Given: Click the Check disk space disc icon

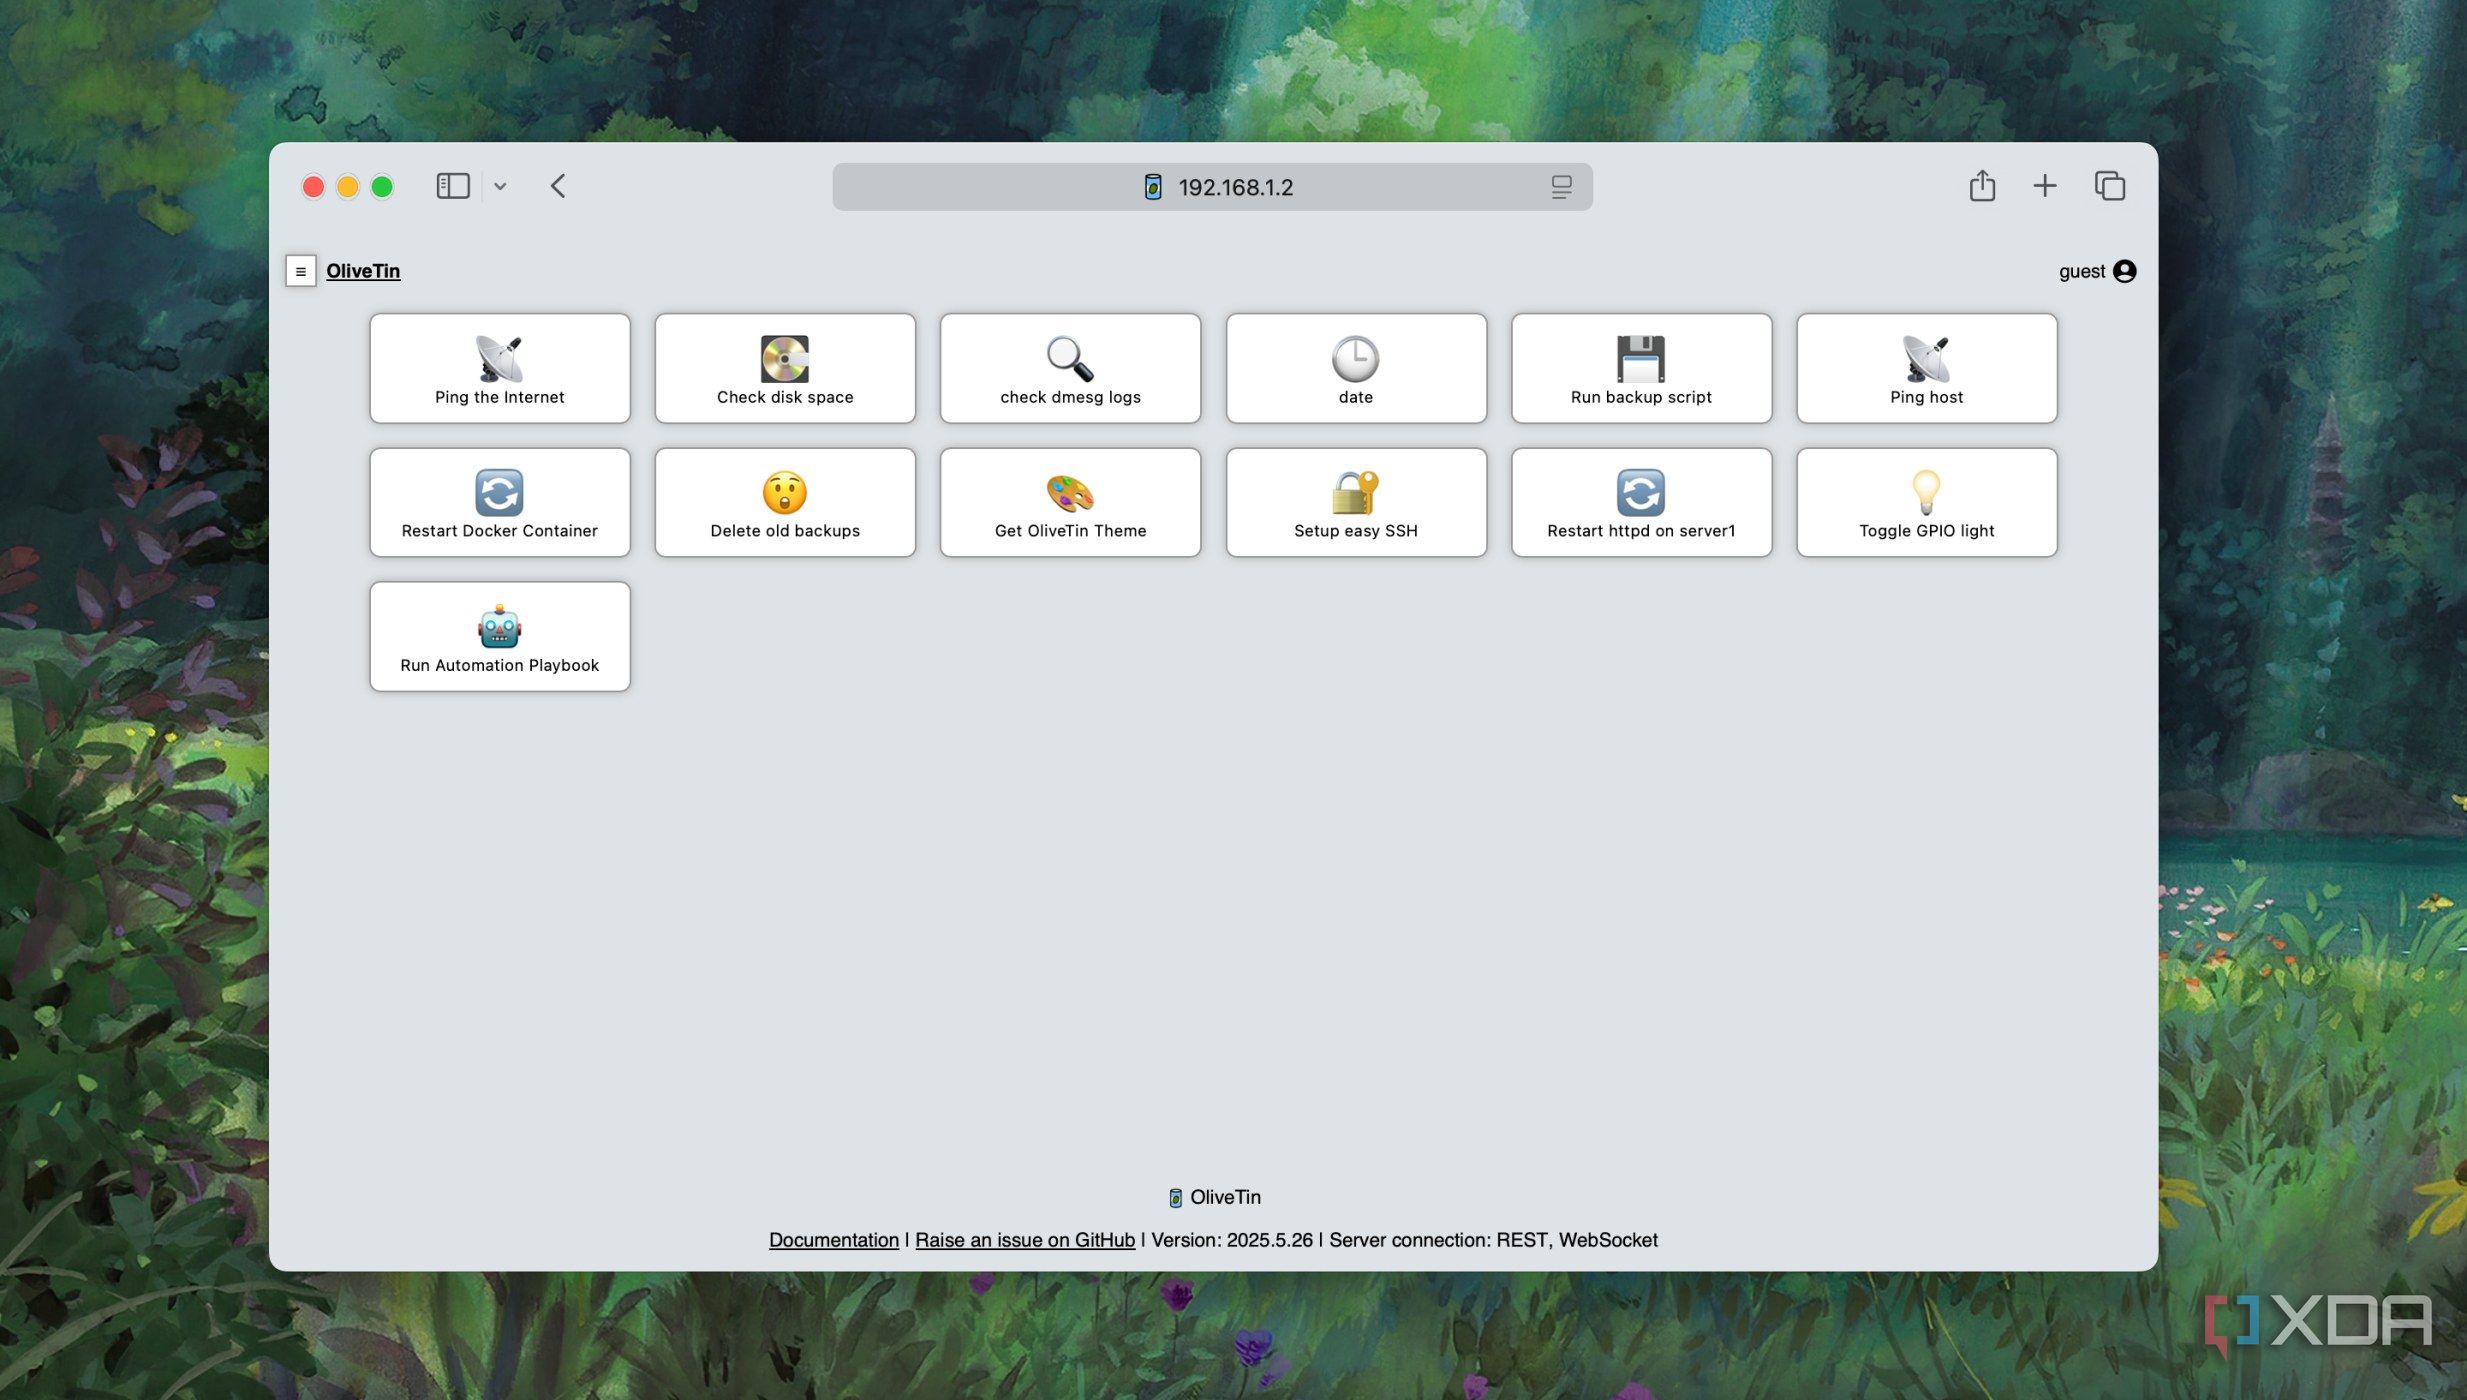Looking at the screenshot, I should pos(784,358).
